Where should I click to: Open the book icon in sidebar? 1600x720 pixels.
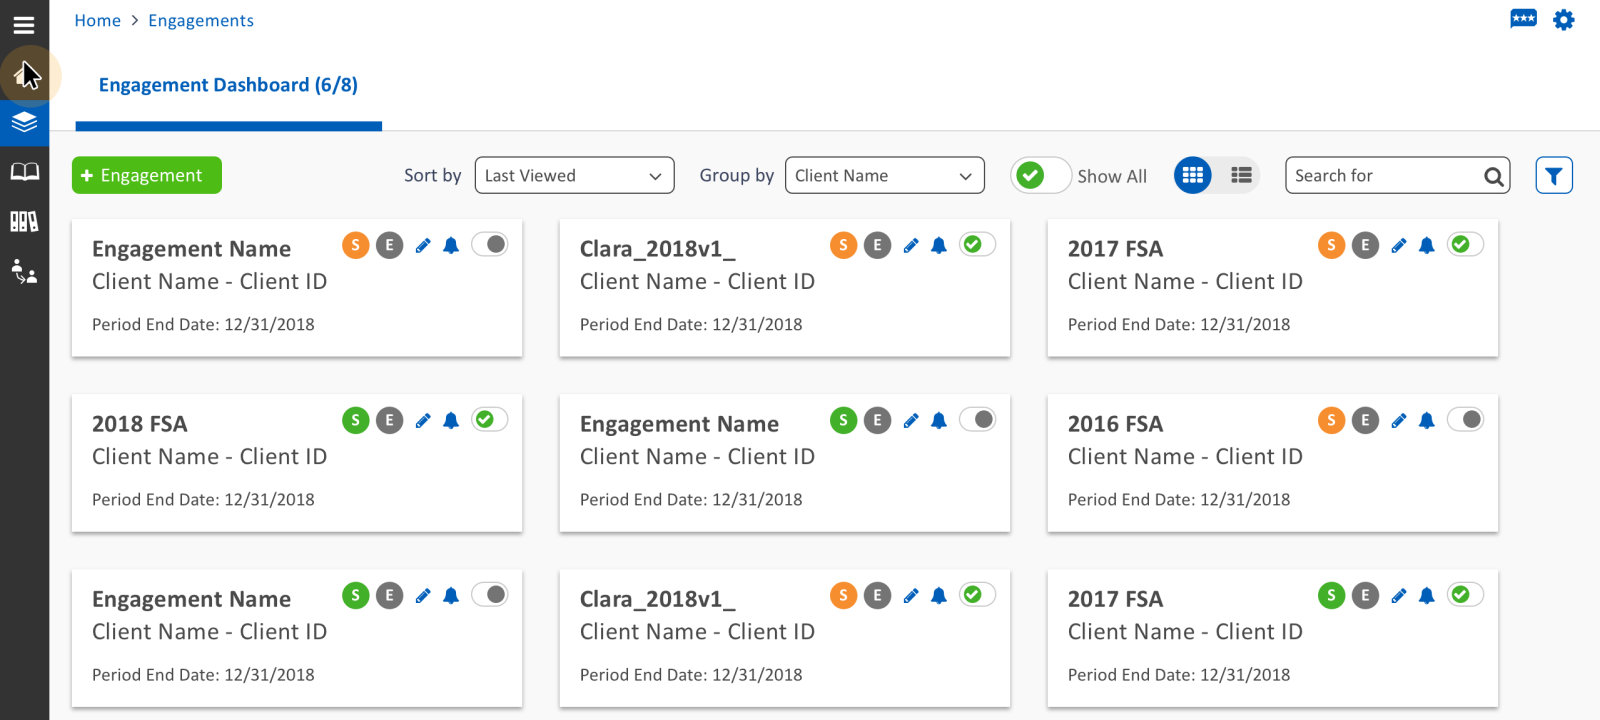[24, 172]
